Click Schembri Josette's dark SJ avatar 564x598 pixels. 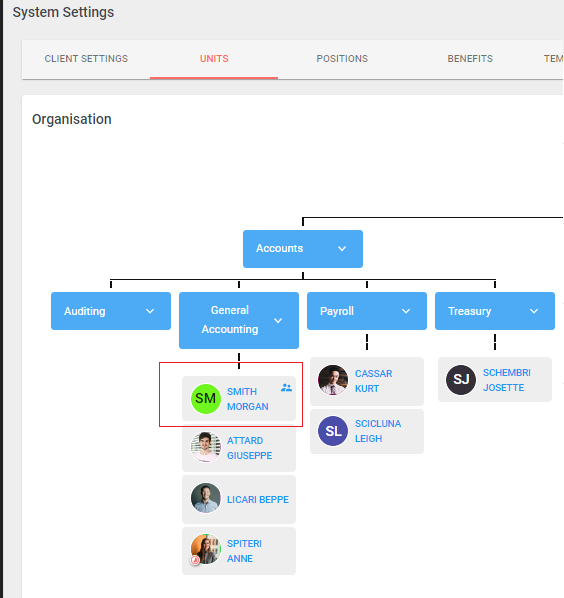click(x=461, y=379)
